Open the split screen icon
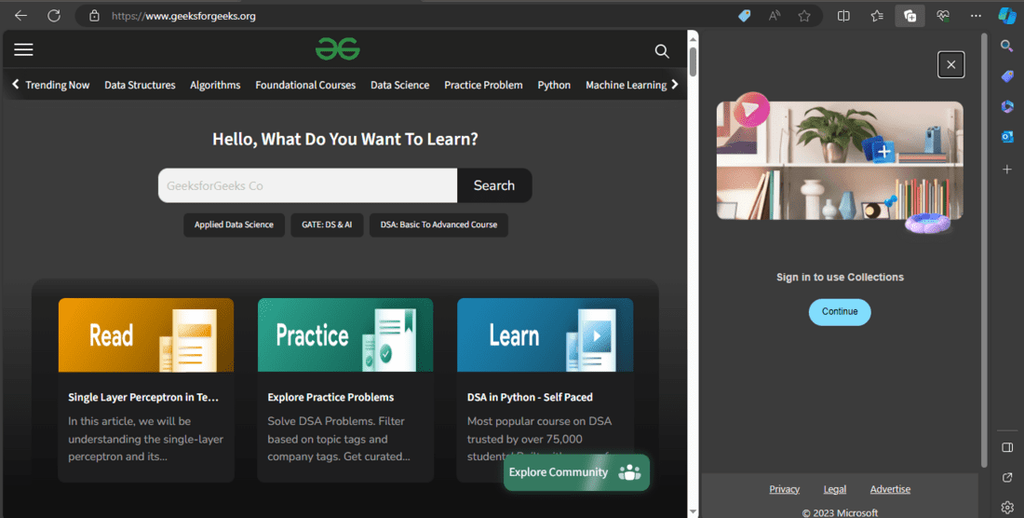1024x518 pixels. [x=844, y=16]
